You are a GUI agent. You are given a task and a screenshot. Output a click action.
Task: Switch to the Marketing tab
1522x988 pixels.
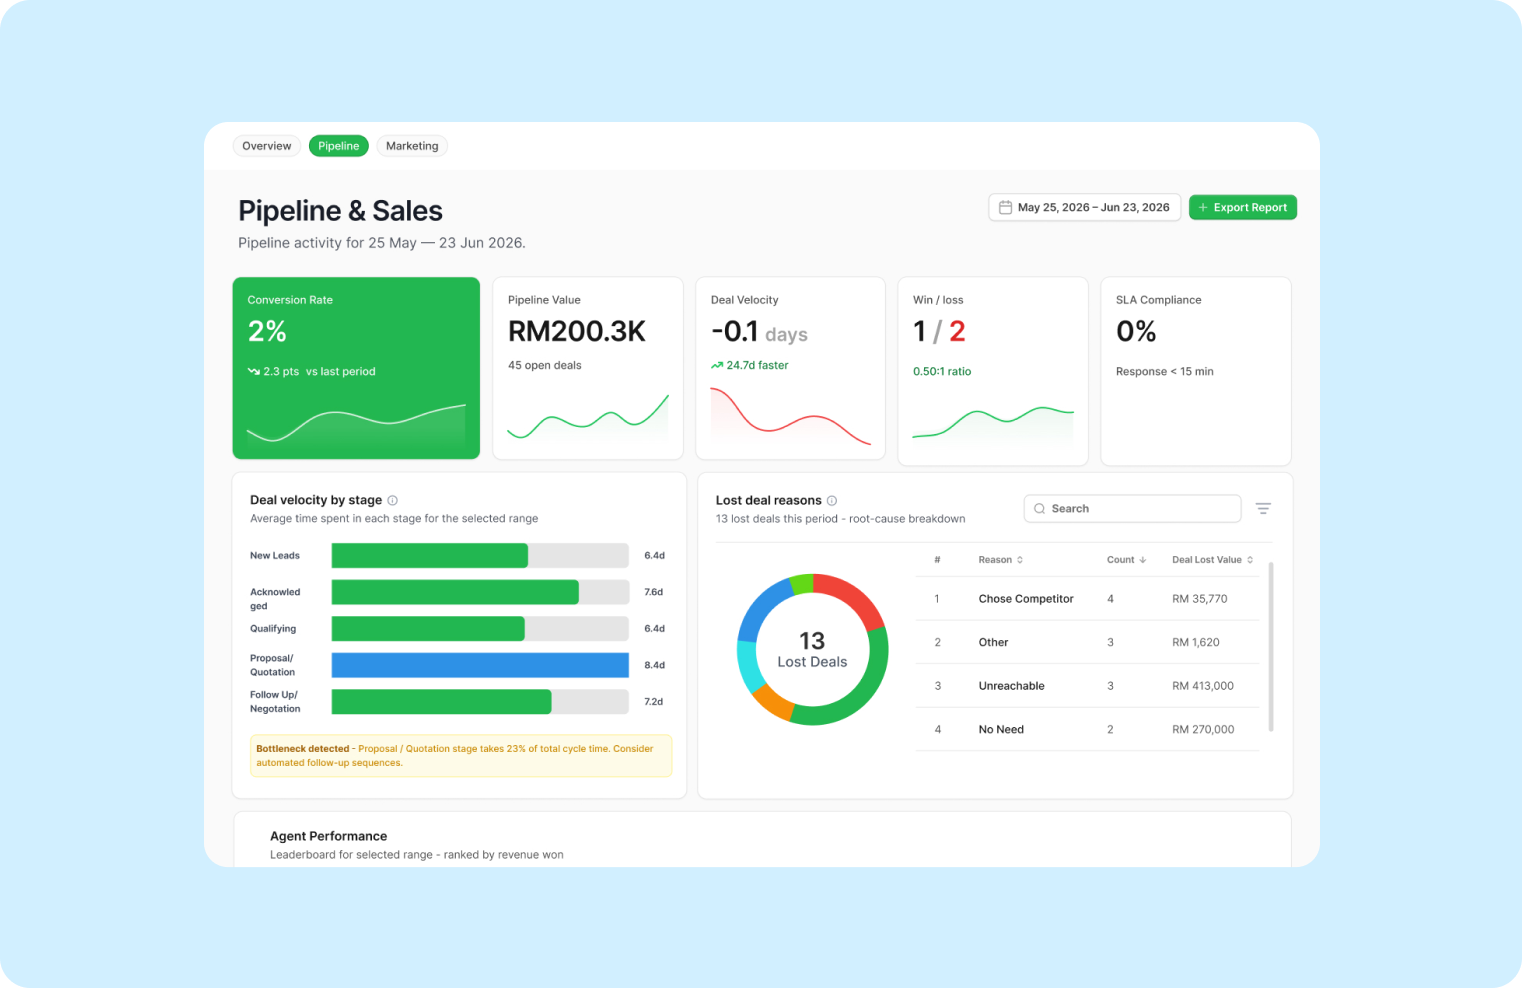[412, 146]
